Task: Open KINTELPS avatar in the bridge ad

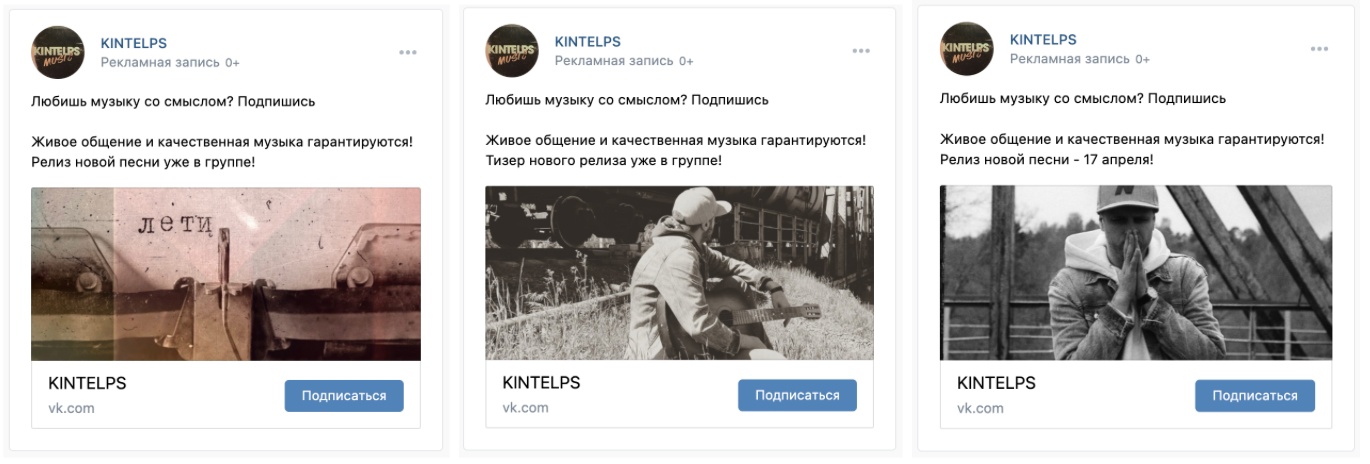Action: point(967,51)
